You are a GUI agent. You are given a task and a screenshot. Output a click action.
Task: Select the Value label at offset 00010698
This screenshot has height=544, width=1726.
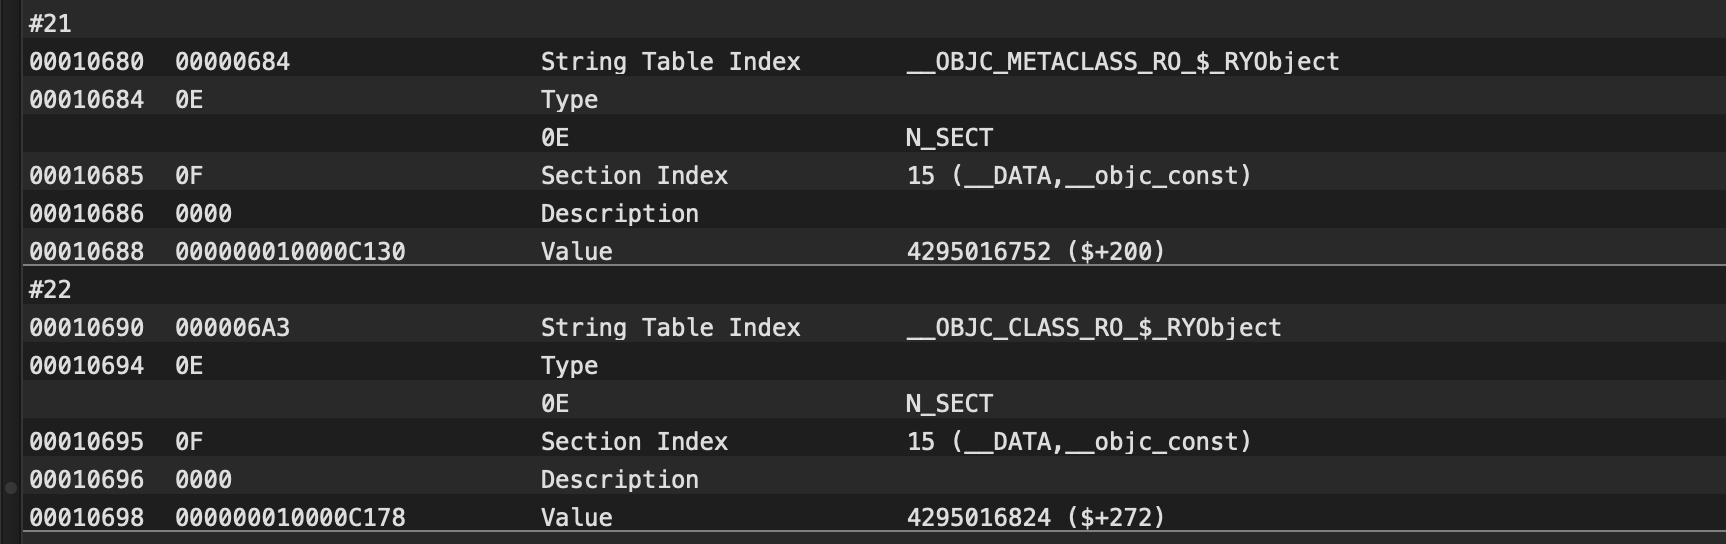point(576,518)
